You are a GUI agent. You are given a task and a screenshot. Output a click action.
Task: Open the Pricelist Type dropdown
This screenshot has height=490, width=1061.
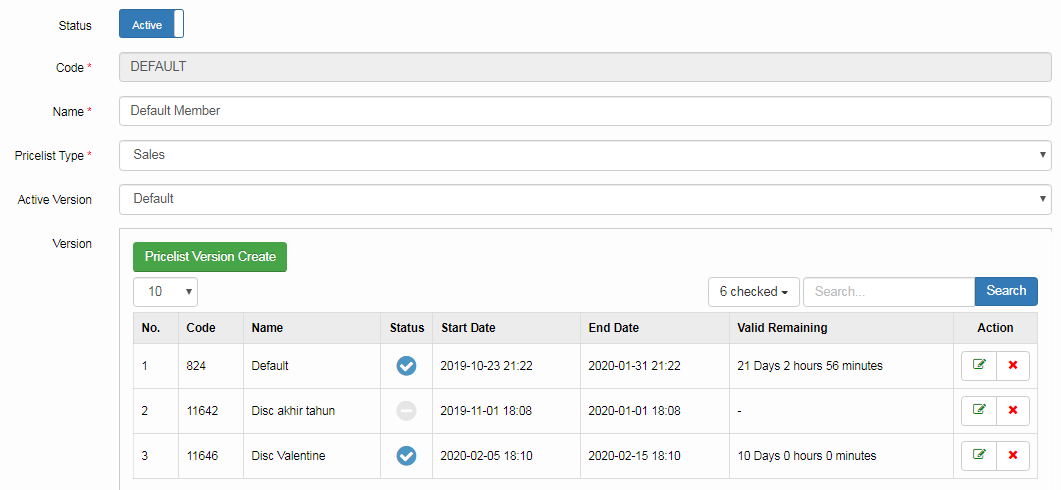(585, 155)
